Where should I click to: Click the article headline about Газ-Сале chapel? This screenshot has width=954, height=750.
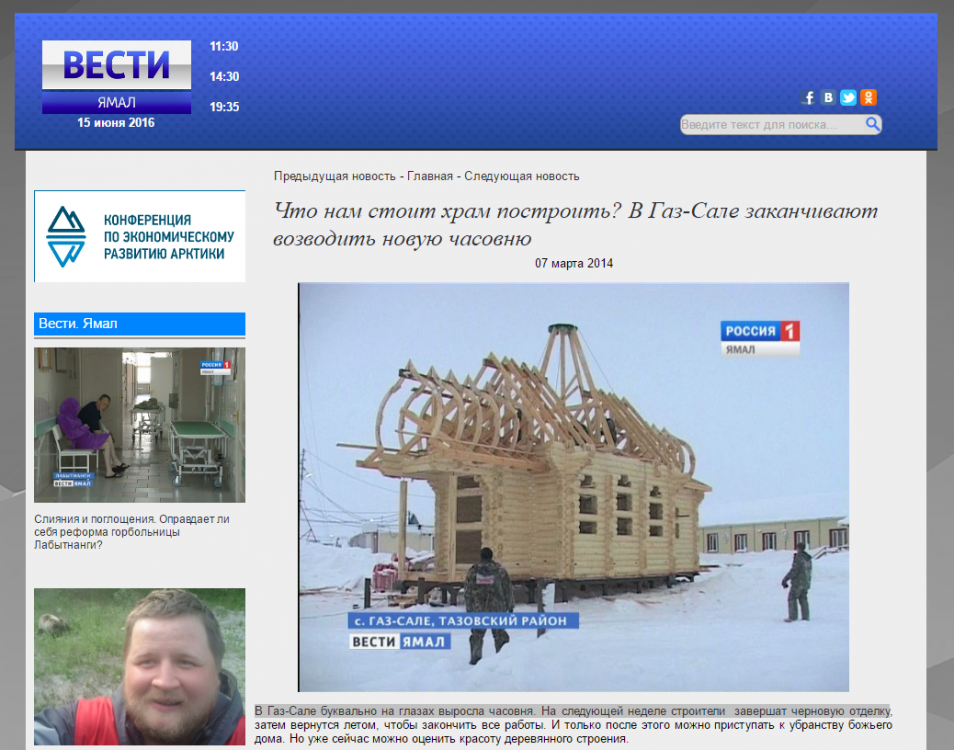[576, 224]
